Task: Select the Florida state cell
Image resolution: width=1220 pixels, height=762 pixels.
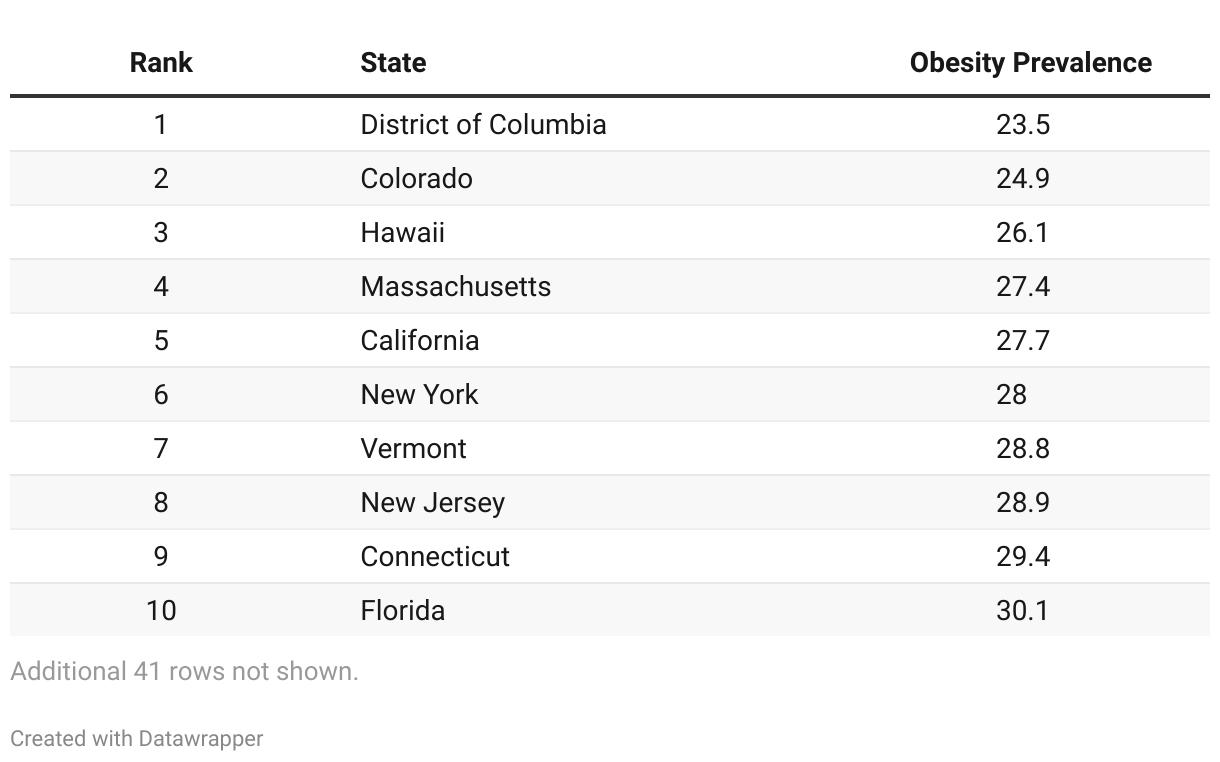Action: (403, 611)
